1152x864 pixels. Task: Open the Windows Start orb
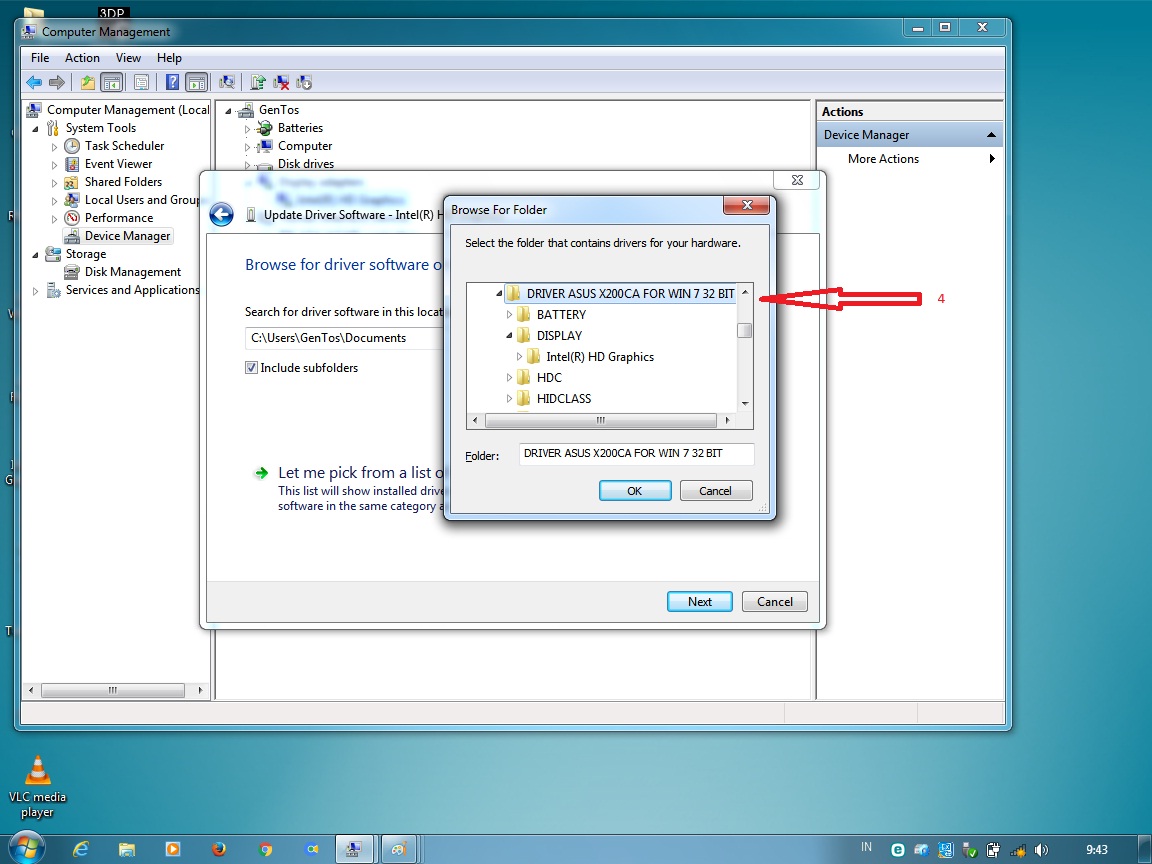point(26,849)
